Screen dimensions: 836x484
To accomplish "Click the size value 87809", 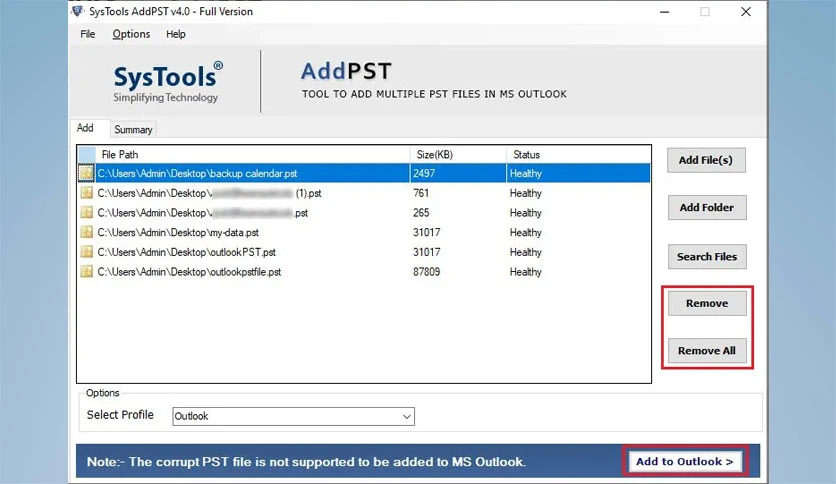I will tap(427, 272).
